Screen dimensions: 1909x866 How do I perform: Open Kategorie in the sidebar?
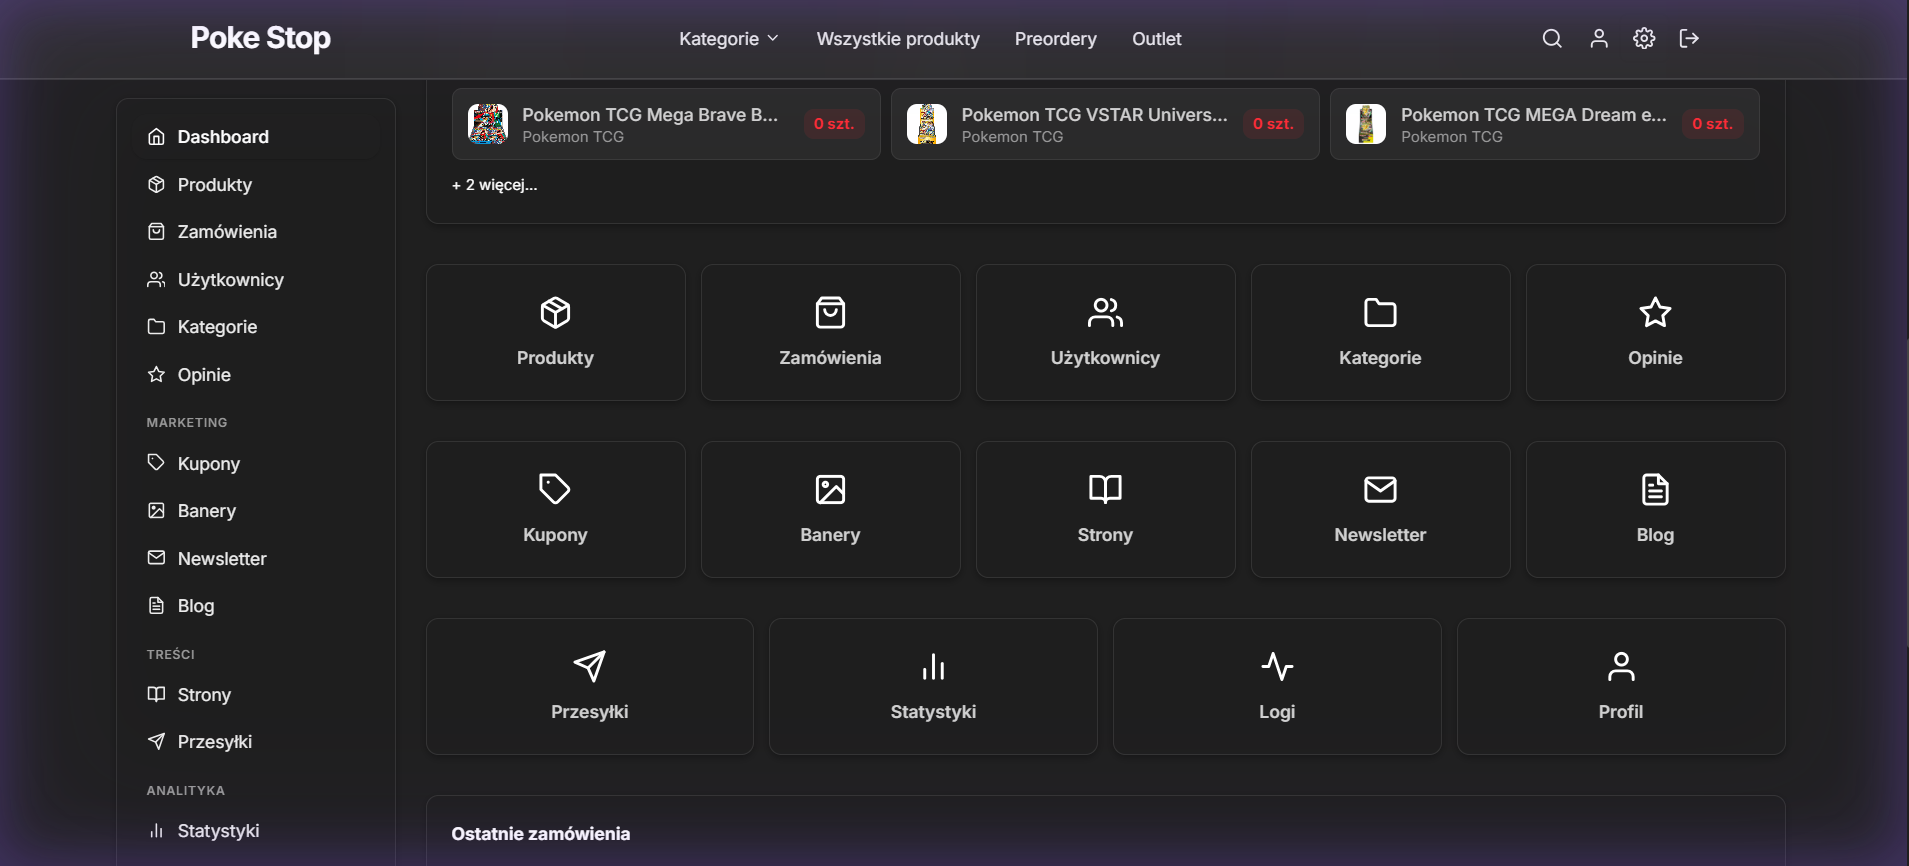(x=256, y=327)
